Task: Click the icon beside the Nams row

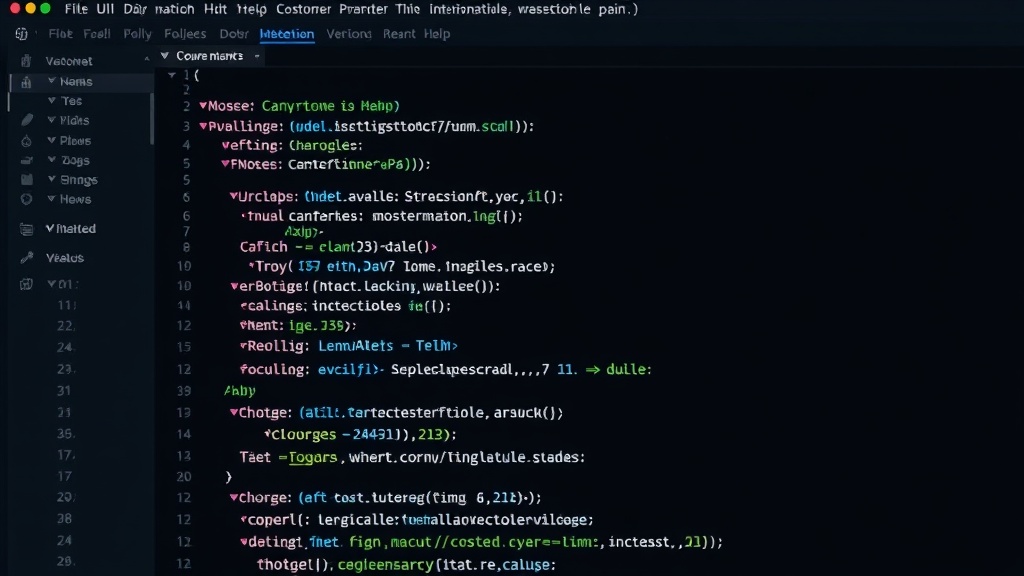Action: coord(26,82)
